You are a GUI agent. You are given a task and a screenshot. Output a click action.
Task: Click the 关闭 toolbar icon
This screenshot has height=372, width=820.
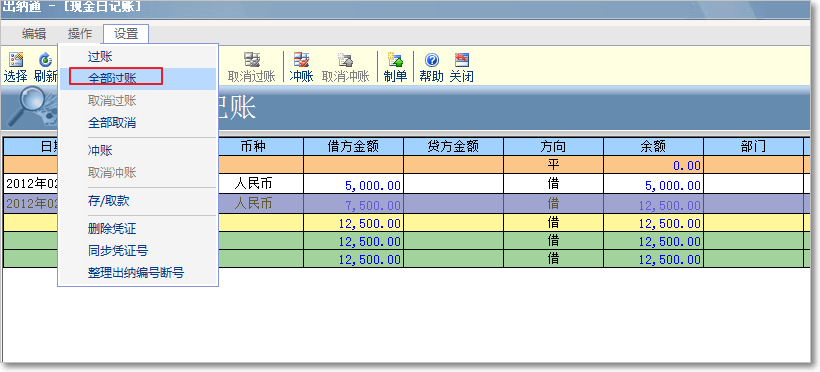462,67
